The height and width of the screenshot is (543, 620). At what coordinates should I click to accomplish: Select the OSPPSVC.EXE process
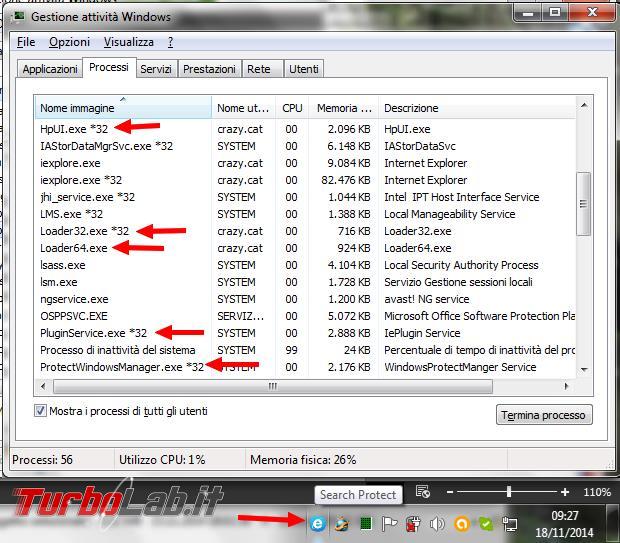[x=305, y=316]
